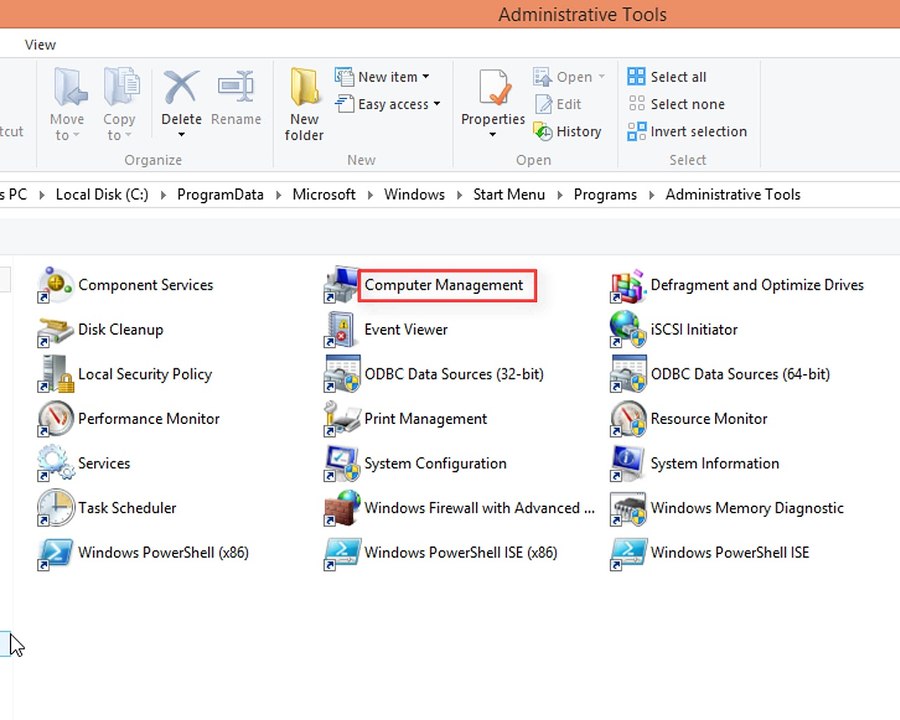The width and height of the screenshot is (900, 720).
Task: Click the Properties ribbon icon
Action: [493, 87]
